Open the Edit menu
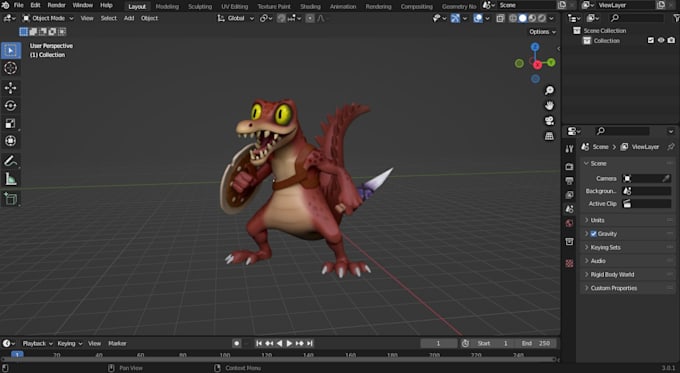The height and width of the screenshot is (373, 680). coord(36,5)
